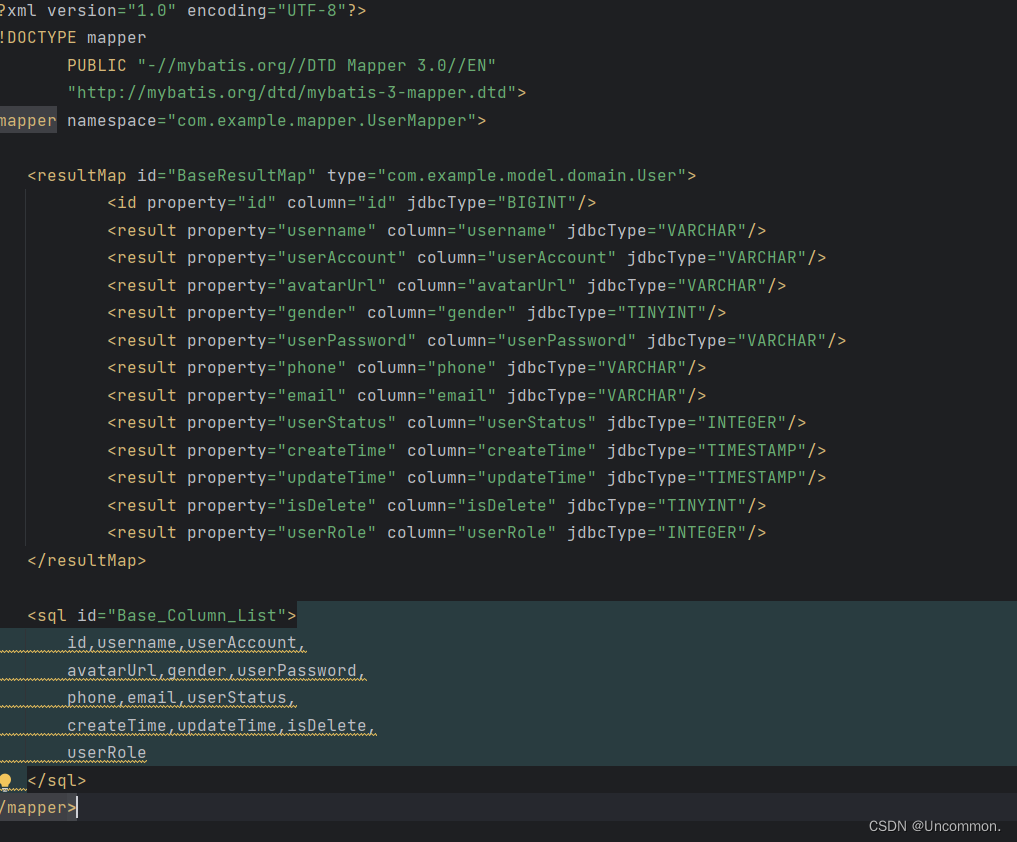Click the result line for email
The width and height of the screenshot is (1017, 842).
coord(407,396)
